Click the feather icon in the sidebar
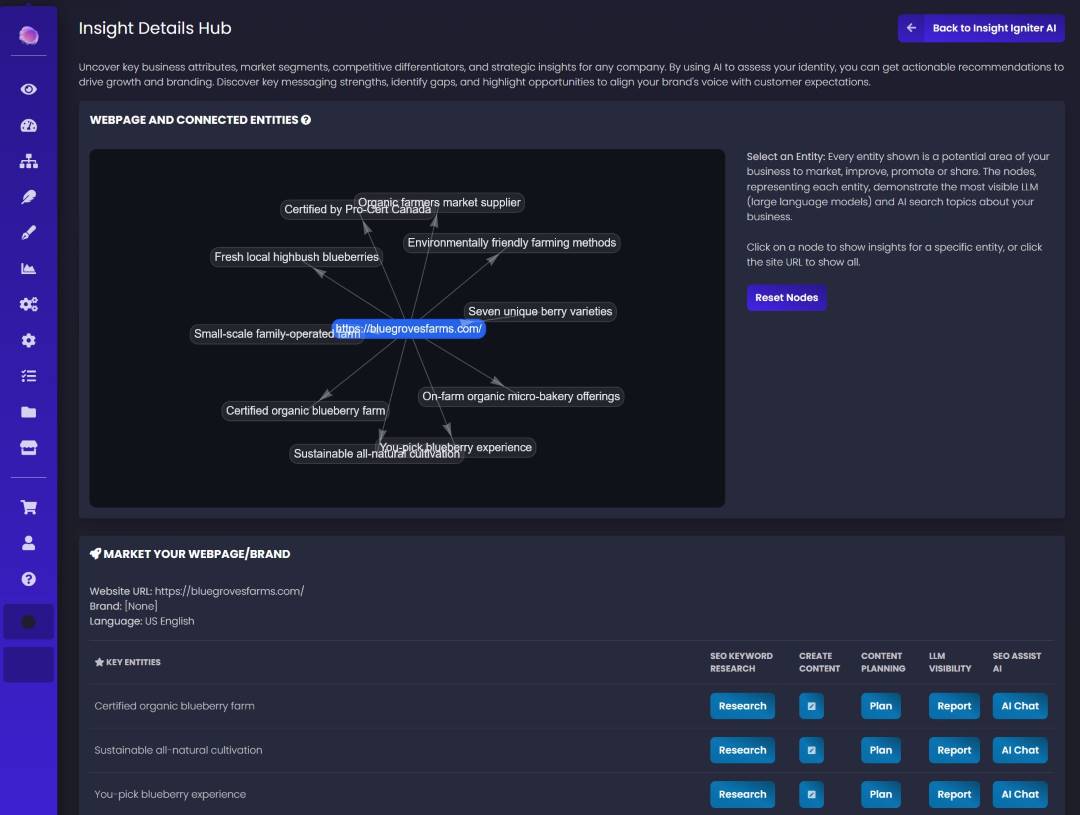1080x815 pixels. point(28,197)
